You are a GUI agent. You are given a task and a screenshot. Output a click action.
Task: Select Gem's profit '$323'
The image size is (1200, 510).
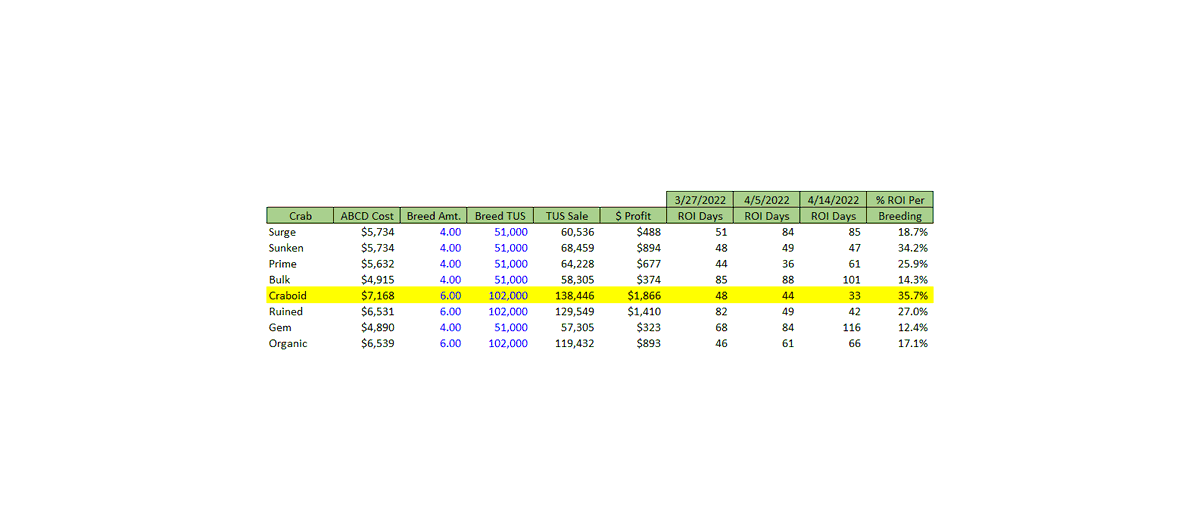point(649,328)
